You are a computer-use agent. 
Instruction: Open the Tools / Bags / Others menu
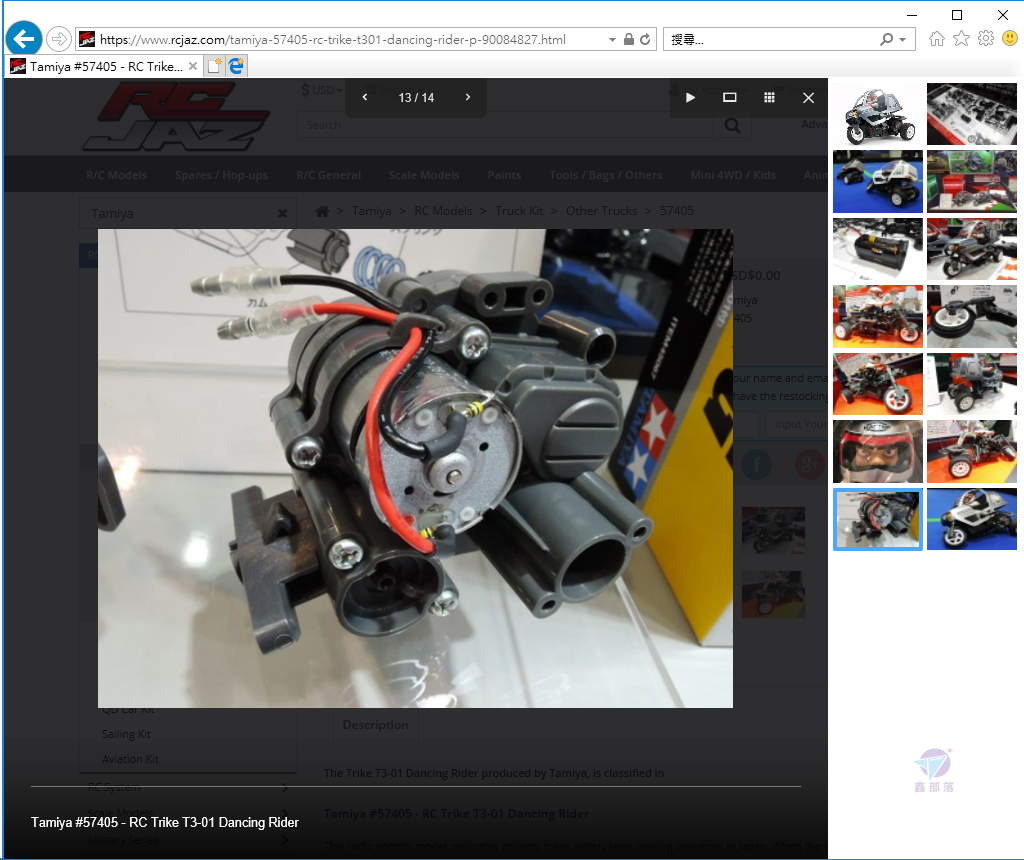point(605,175)
